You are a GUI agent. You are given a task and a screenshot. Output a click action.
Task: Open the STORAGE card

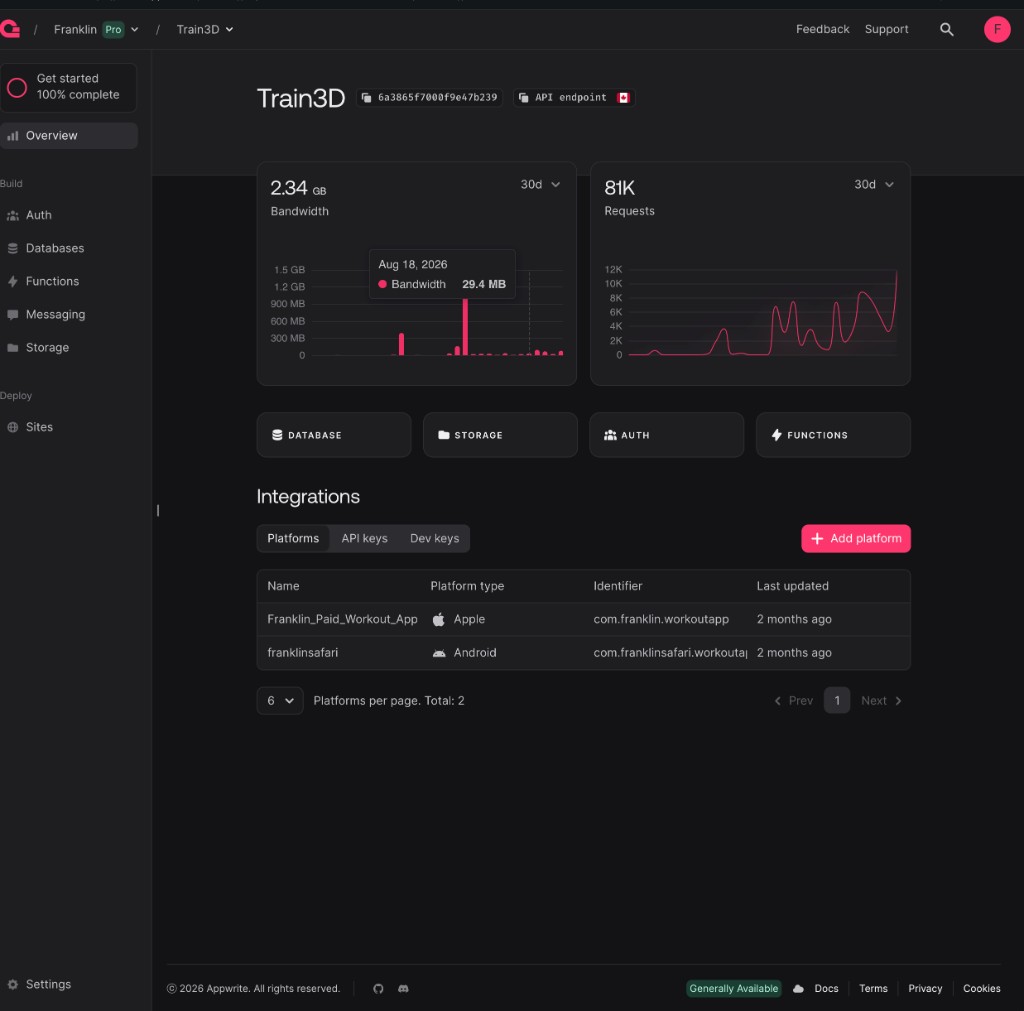coord(500,435)
